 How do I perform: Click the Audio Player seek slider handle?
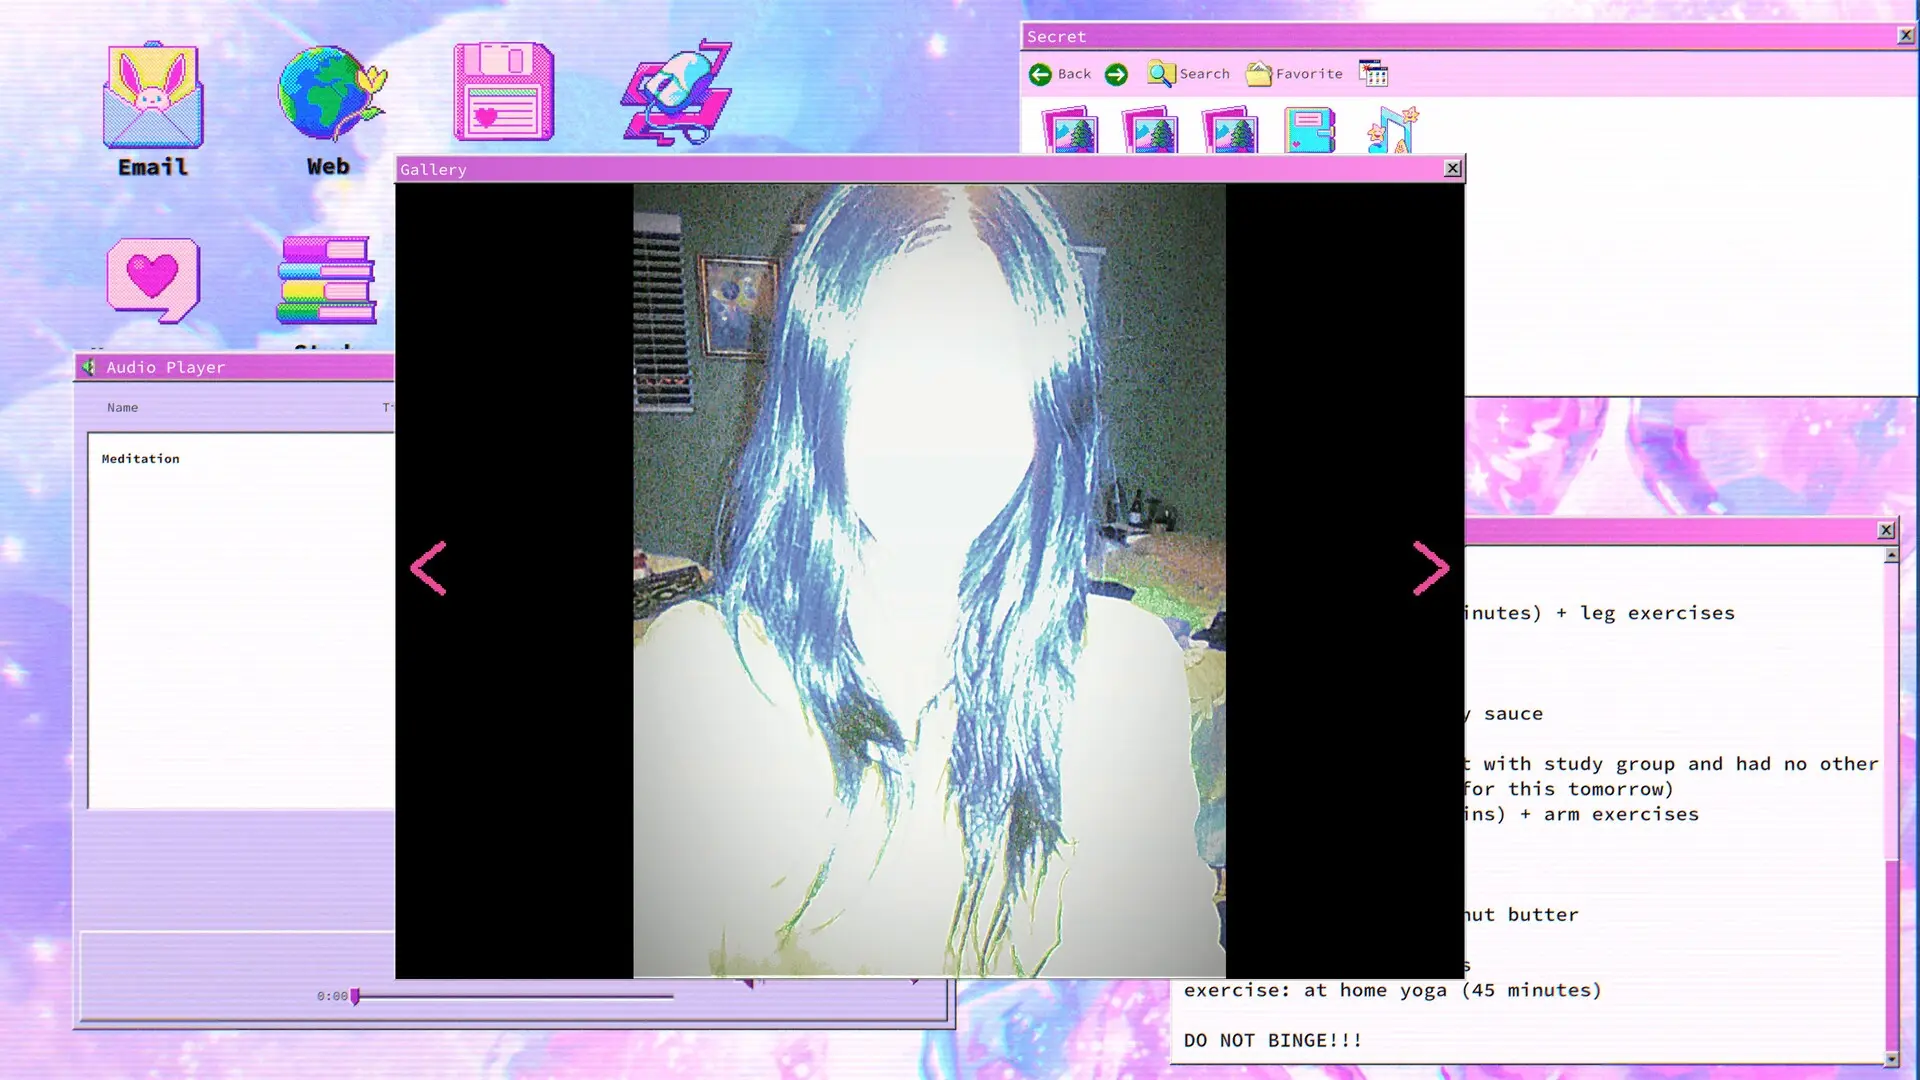tap(355, 996)
